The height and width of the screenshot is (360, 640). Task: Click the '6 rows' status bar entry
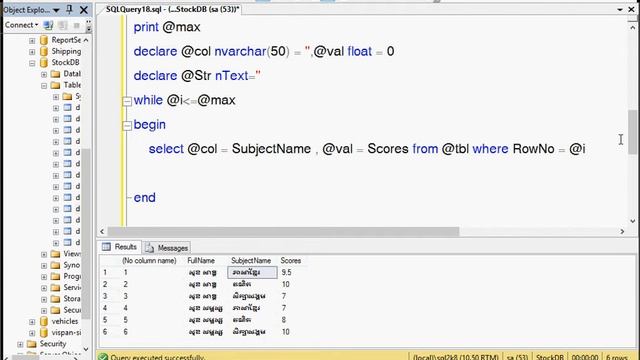tap(617, 357)
